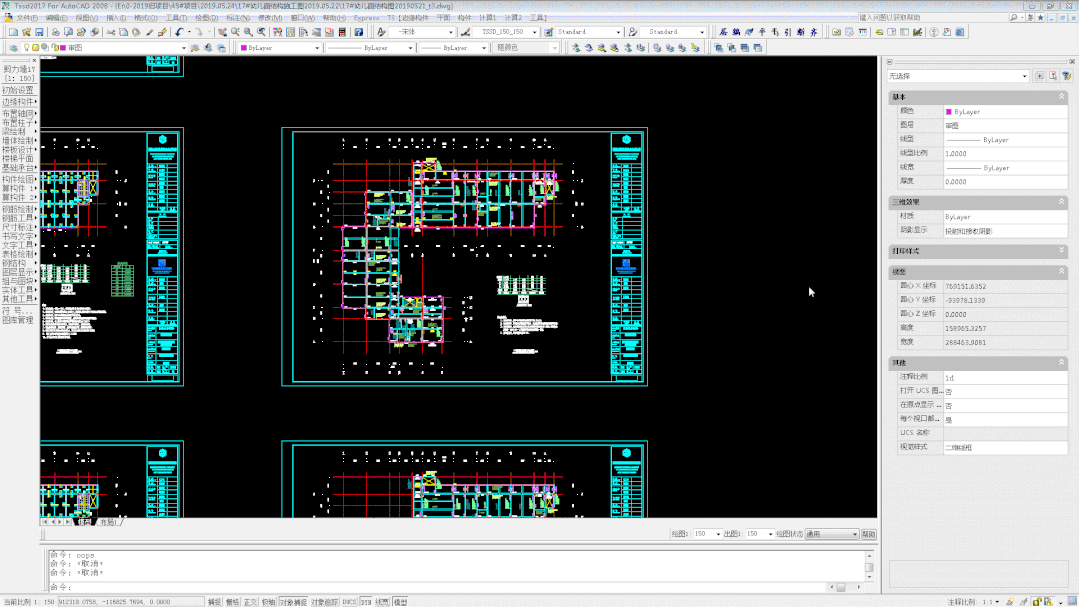This screenshot has height=607, width=1079.
Task: Click the Match Properties brush icon
Action: pos(149,32)
